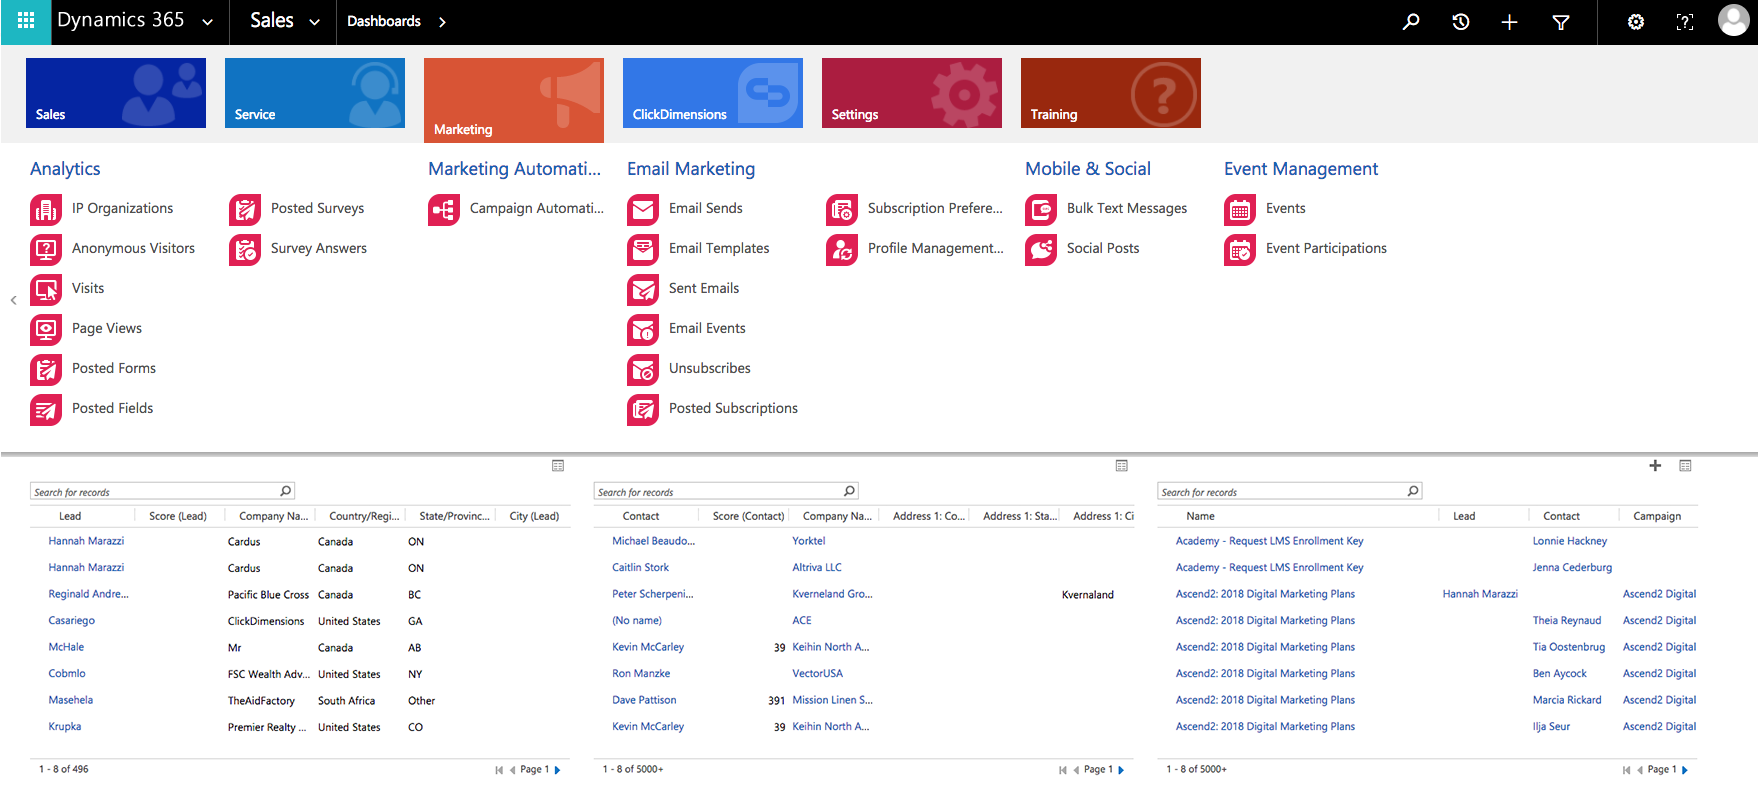Open Ascend2 Digital campaign for Theia Reynaud
Screen dimensions: 1758x811
[x=1659, y=620]
